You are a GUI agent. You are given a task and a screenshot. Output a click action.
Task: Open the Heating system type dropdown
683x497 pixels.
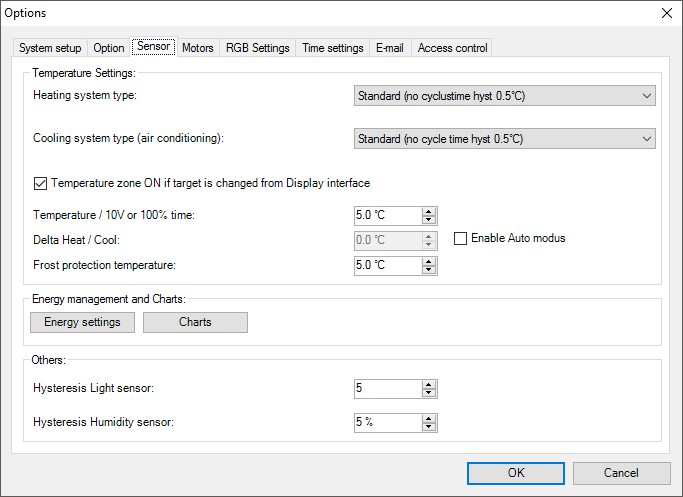click(505, 96)
